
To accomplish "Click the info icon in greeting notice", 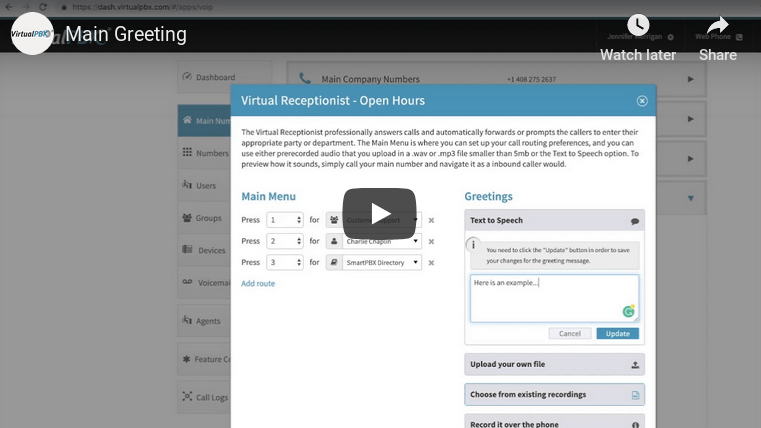I will coord(473,245).
